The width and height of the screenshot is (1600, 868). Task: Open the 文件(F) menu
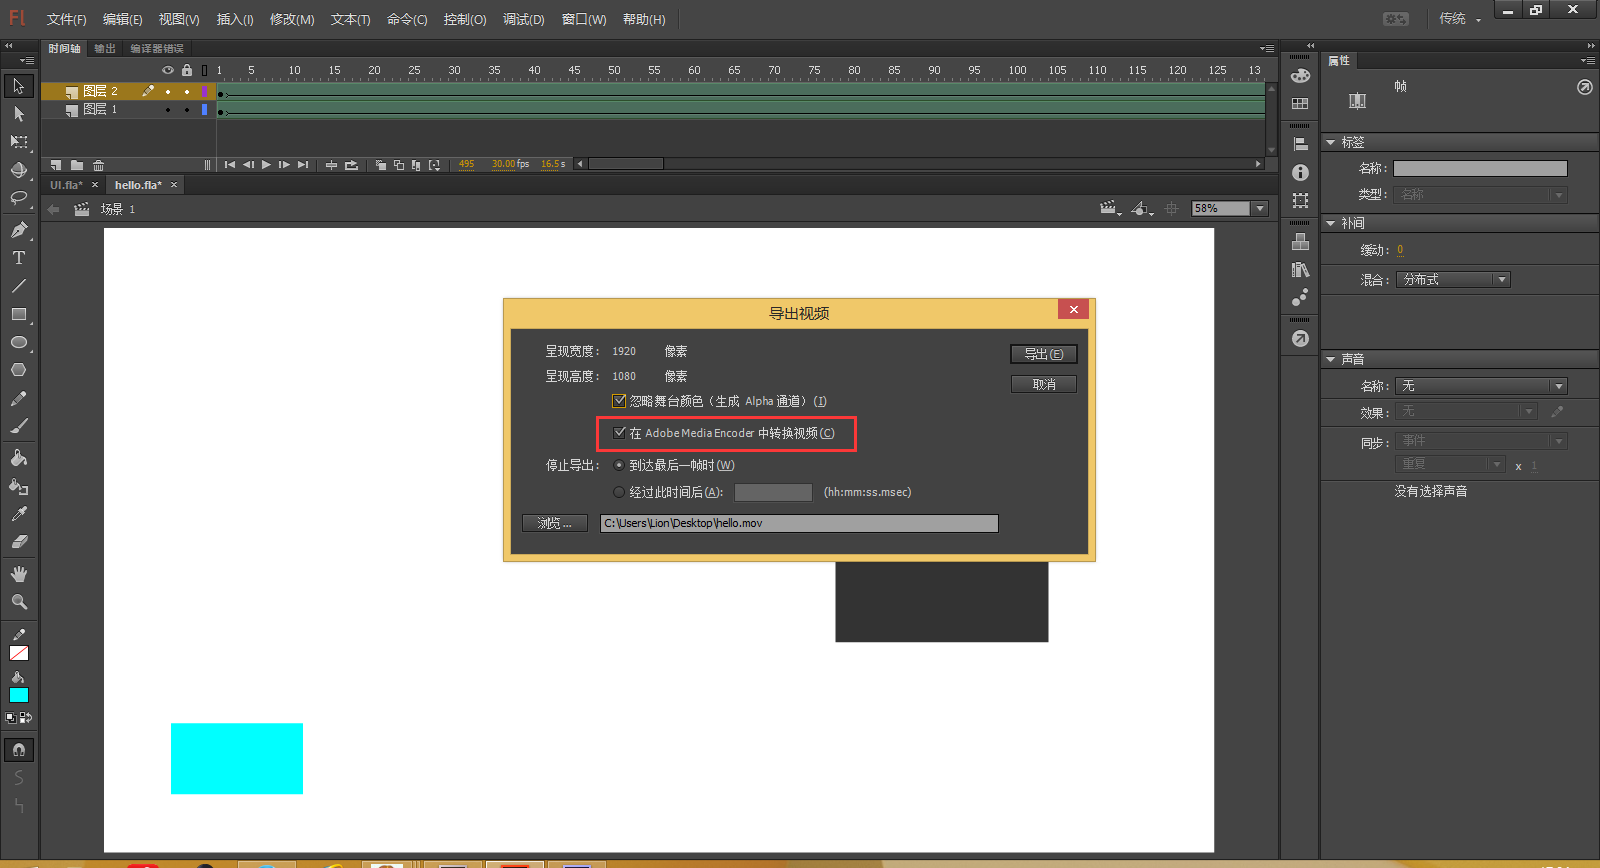67,20
